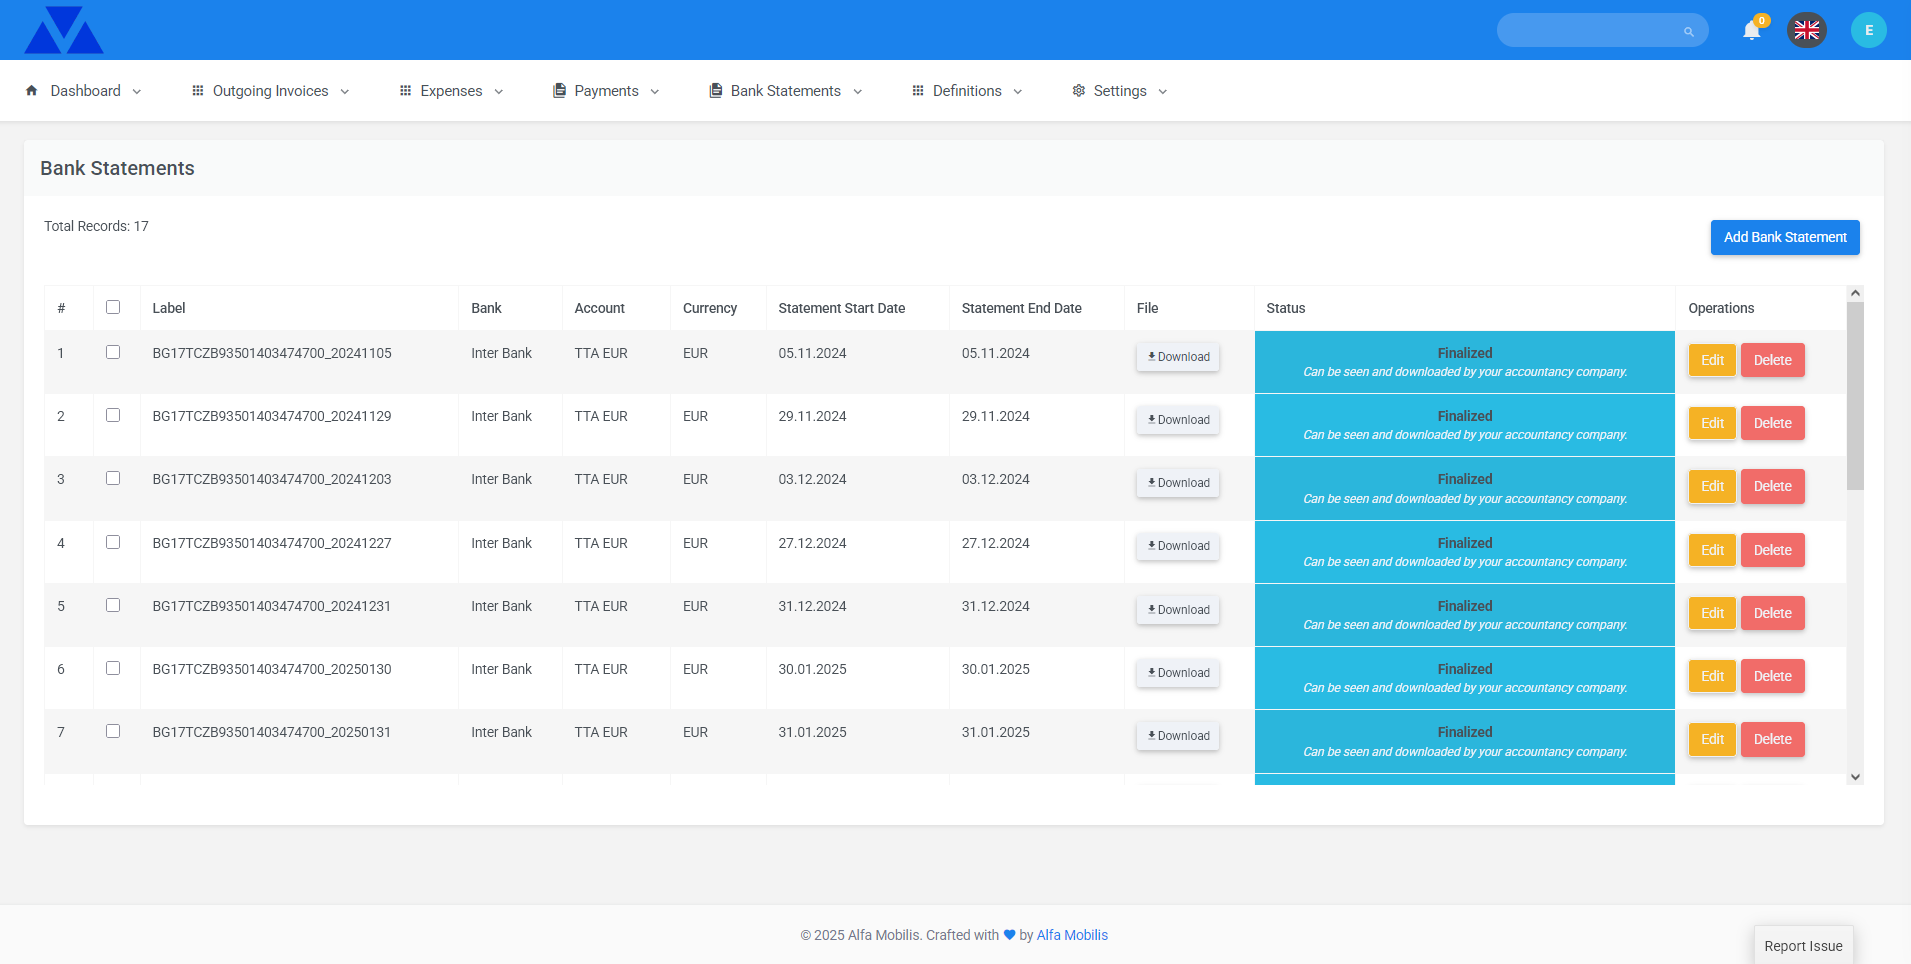Open the Payments menu
The width and height of the screenshot is (1911, 964).
606,91
